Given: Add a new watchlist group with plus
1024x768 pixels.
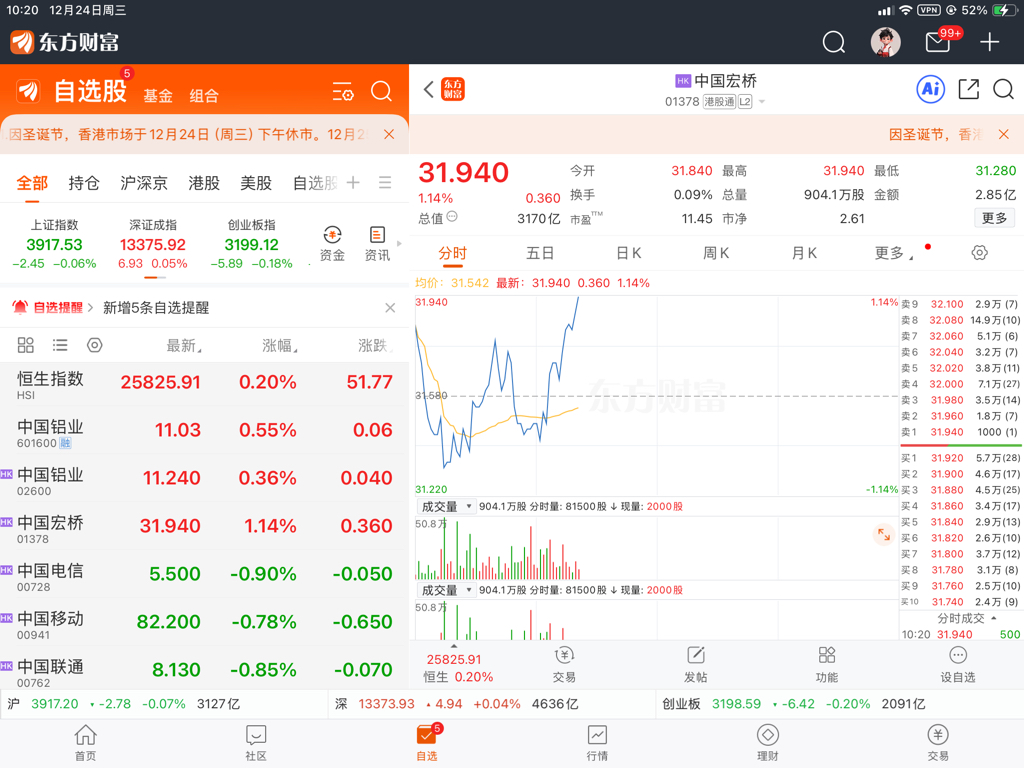Looking at the screenshot, I should click(x=353, y=183).
